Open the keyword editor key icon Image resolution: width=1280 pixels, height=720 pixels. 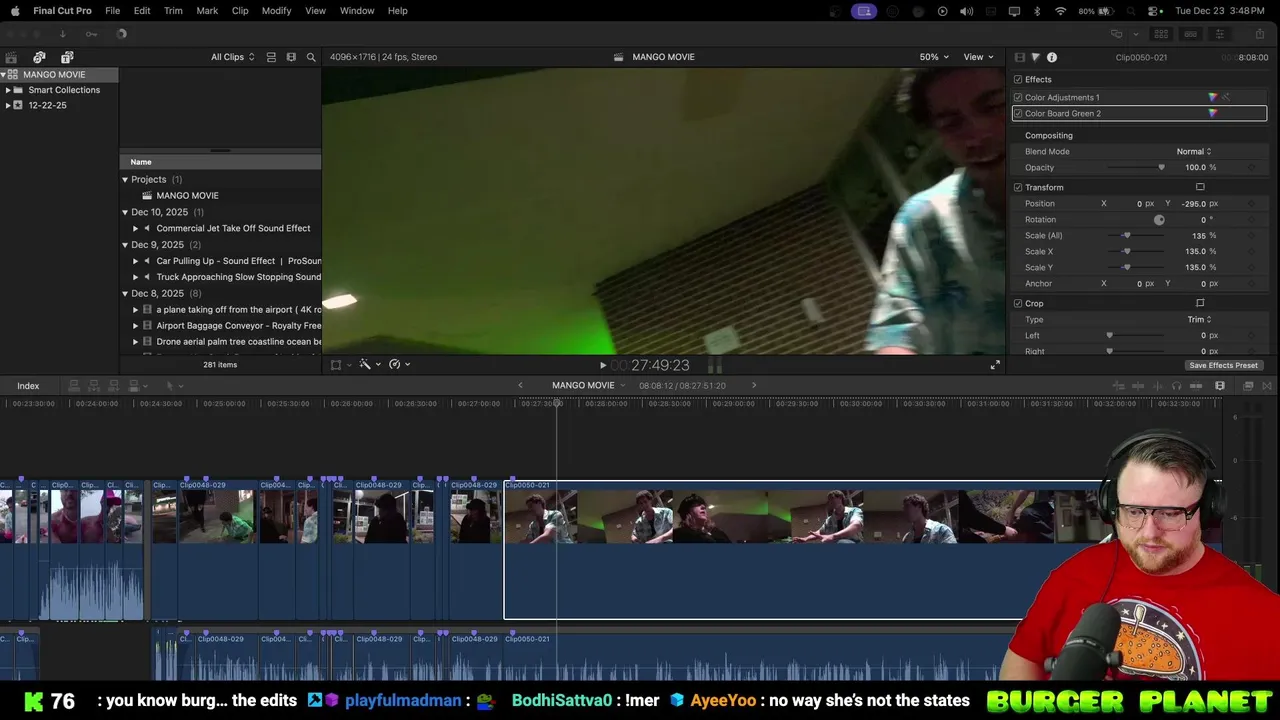91,34
